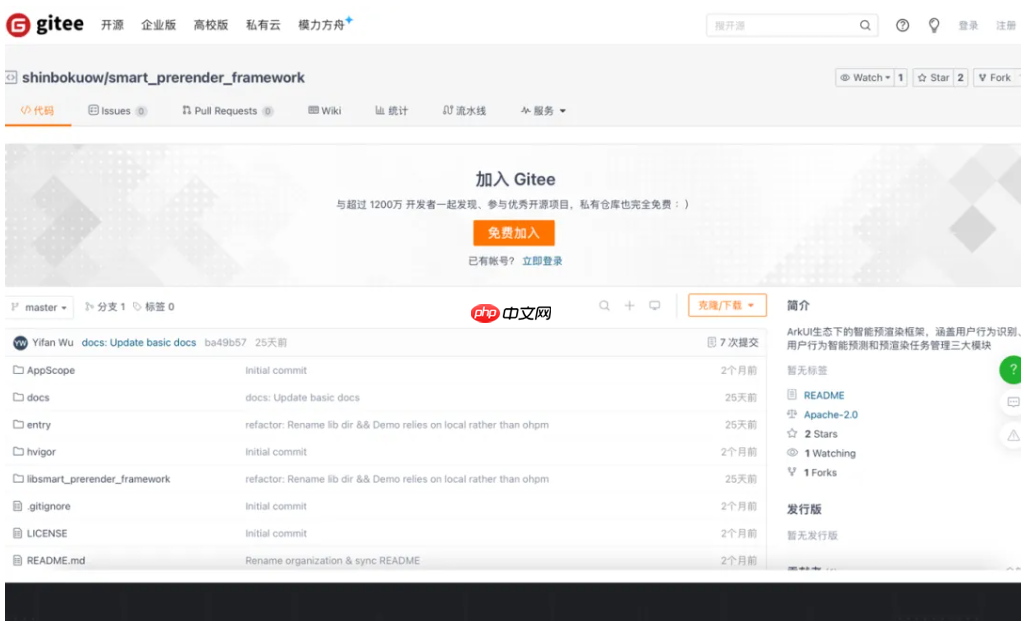Click the plus icon above file list

click(x=630, y=306)
